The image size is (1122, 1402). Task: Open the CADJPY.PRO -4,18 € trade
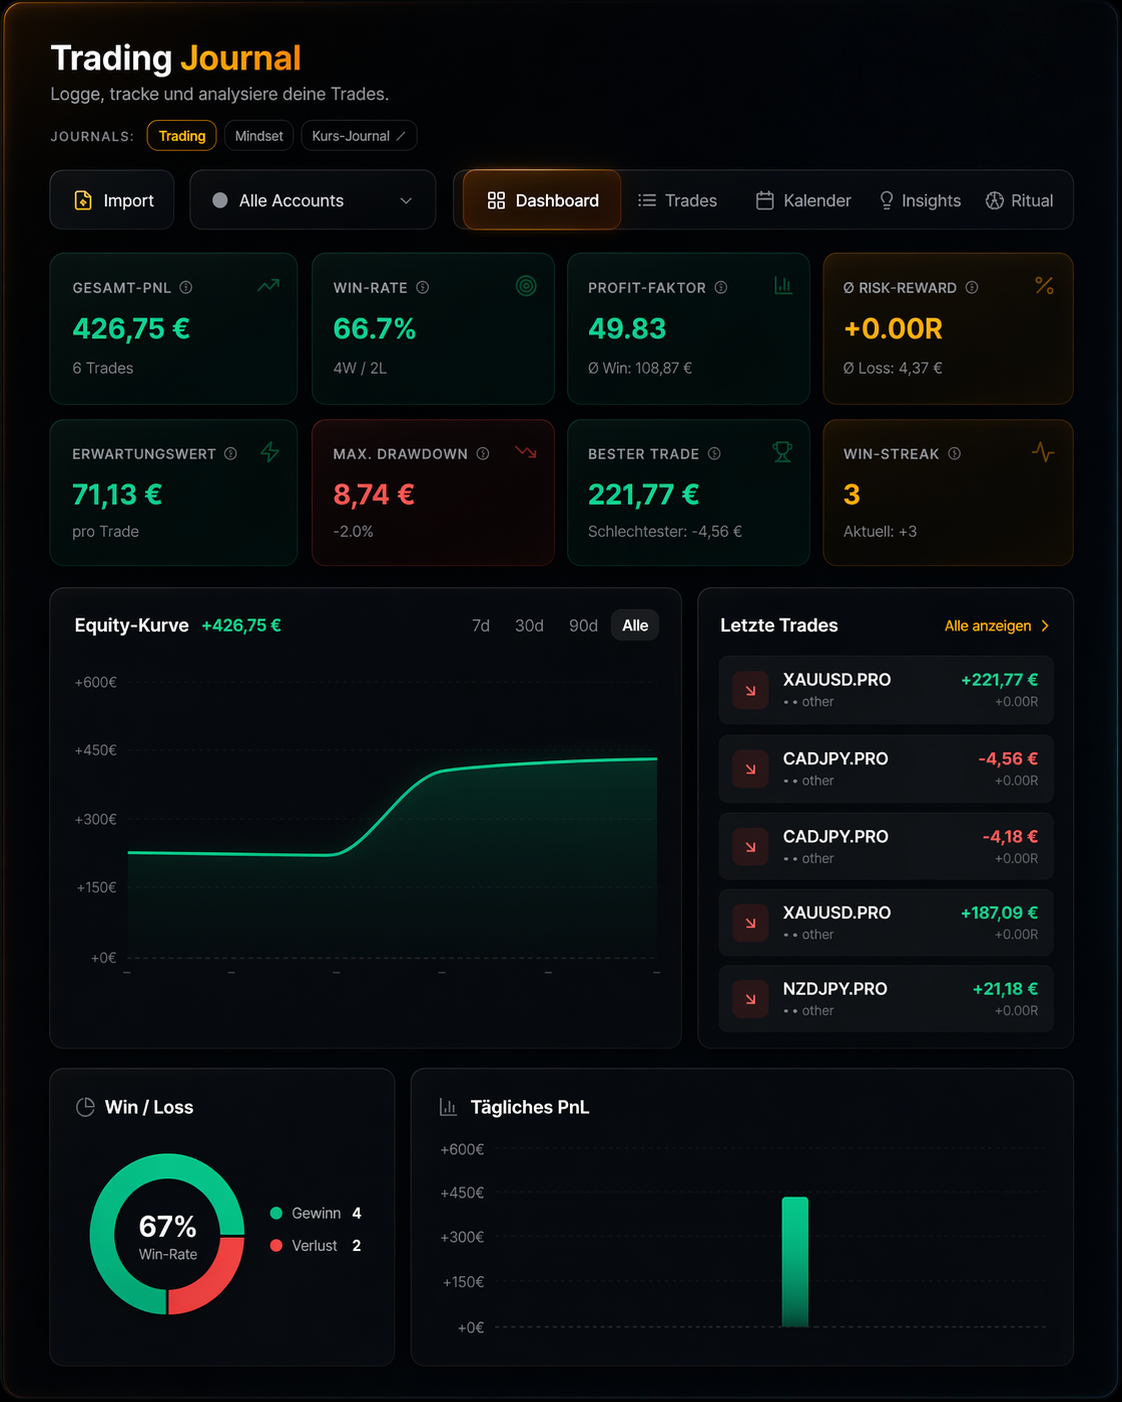[x=886, y=847]
